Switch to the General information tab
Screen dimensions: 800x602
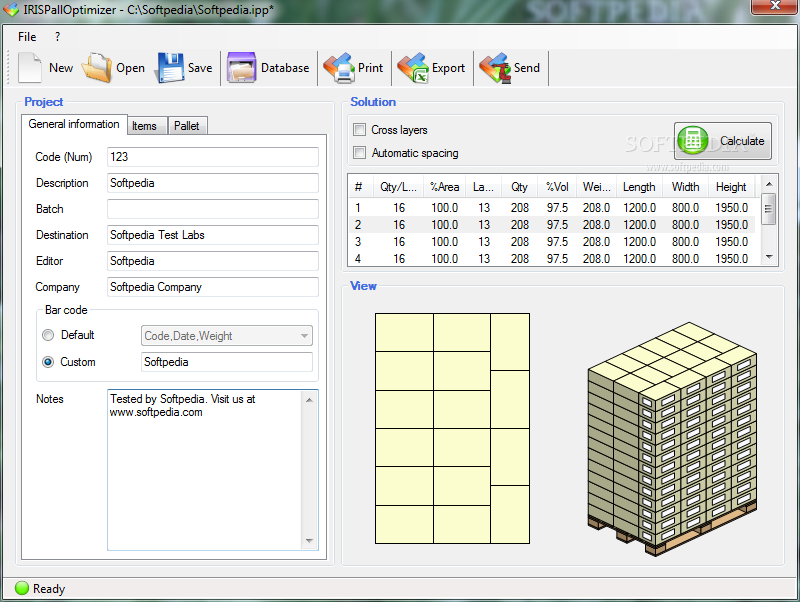(x=74, y=124)
